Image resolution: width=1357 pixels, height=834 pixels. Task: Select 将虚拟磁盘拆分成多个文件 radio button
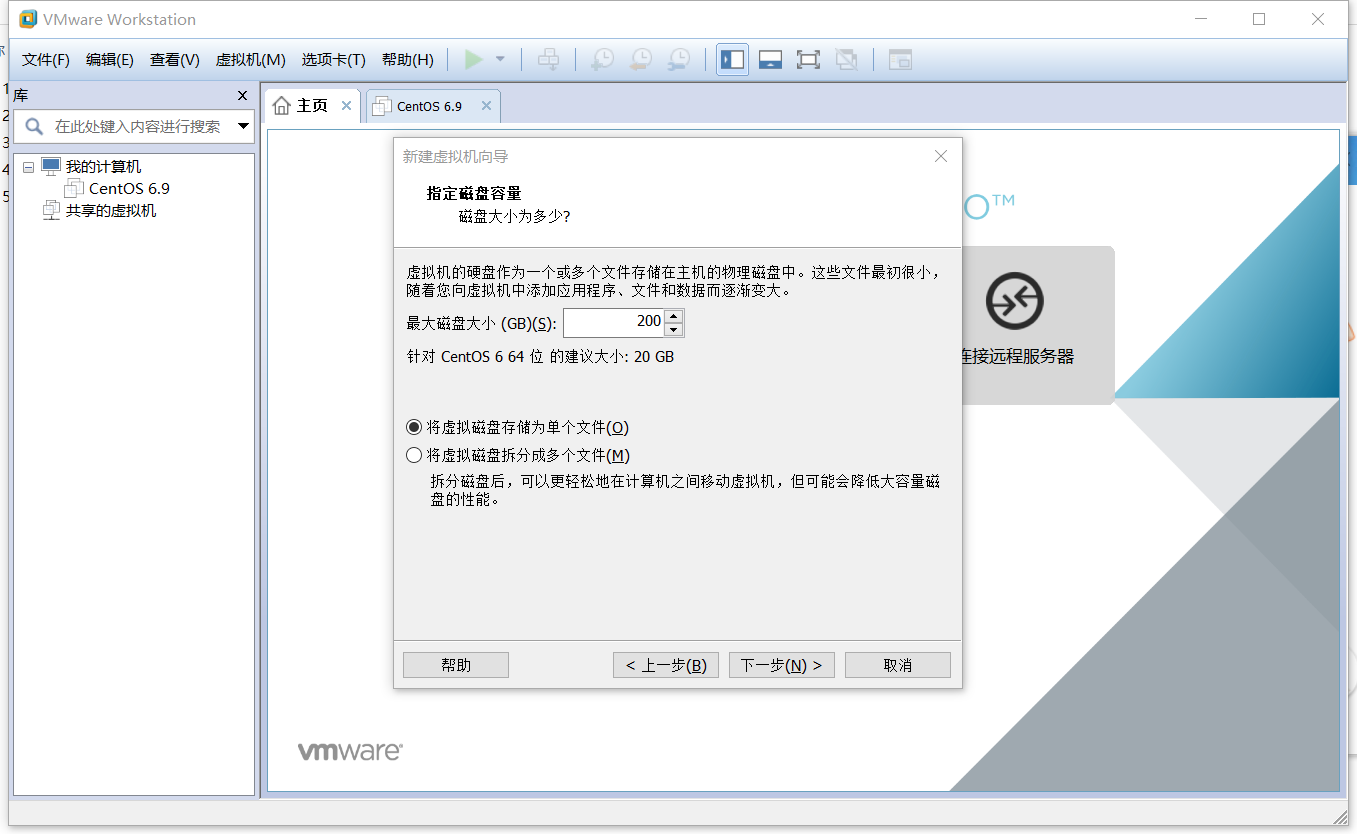coord(414,455)
